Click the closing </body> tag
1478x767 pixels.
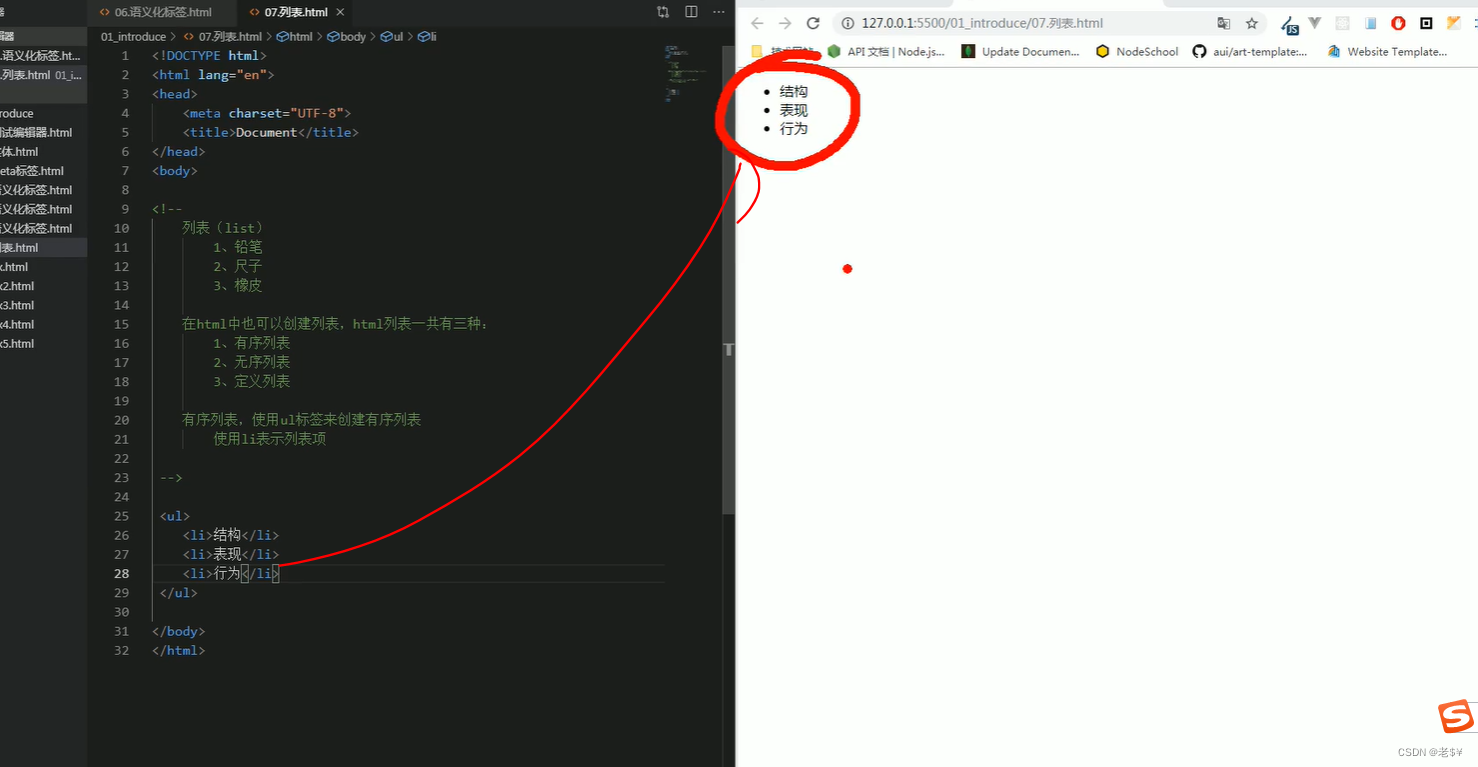coord(179,631)
